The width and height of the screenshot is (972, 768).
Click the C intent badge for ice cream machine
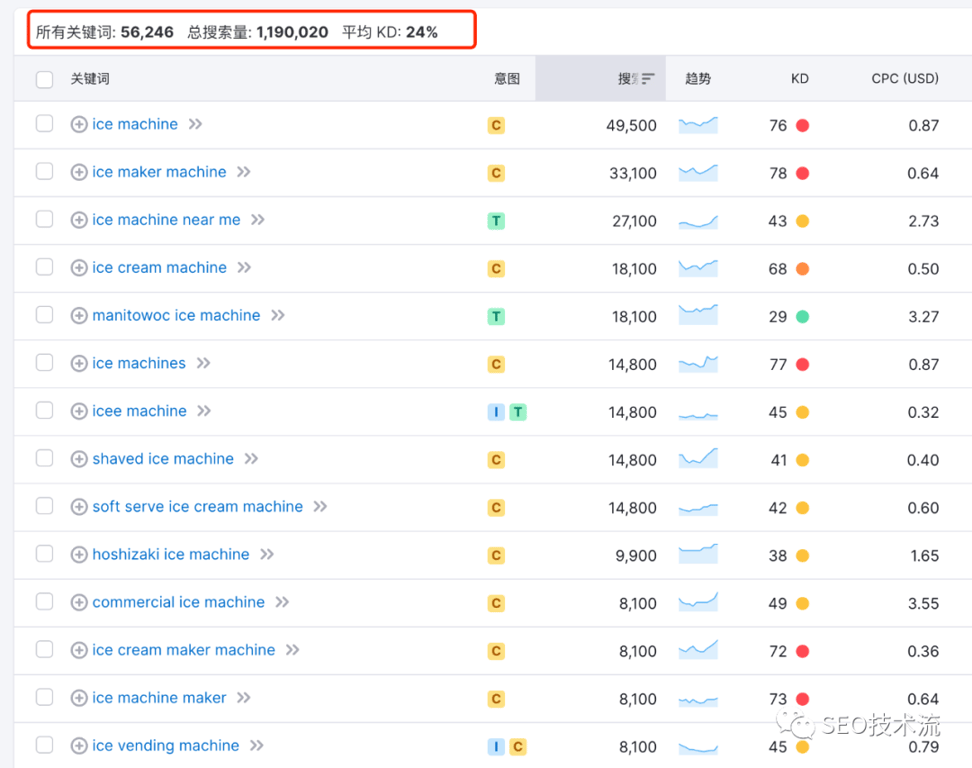coord(496,269)
